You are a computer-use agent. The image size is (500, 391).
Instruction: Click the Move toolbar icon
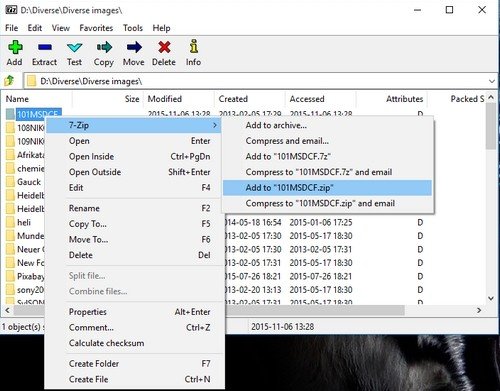point(134,48)
